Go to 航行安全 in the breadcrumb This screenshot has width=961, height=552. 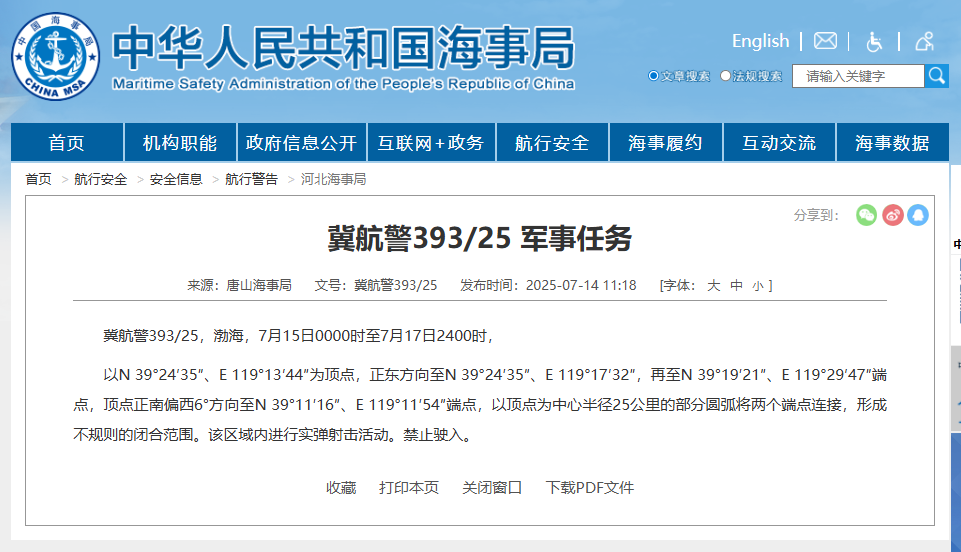coord(101,179)
